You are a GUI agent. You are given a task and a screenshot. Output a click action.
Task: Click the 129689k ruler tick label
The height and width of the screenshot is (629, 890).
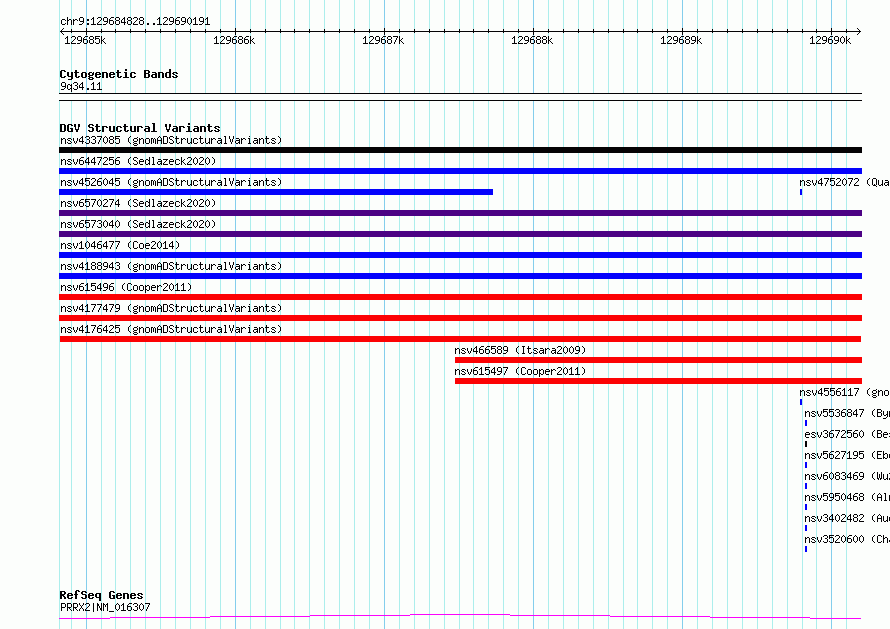tap(681, 40)
